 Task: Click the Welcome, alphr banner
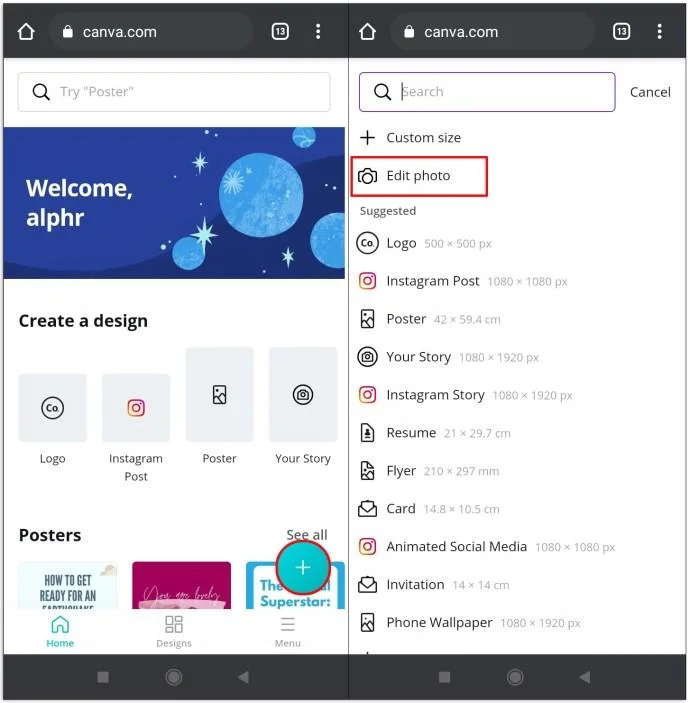click(x=174, y=203)
